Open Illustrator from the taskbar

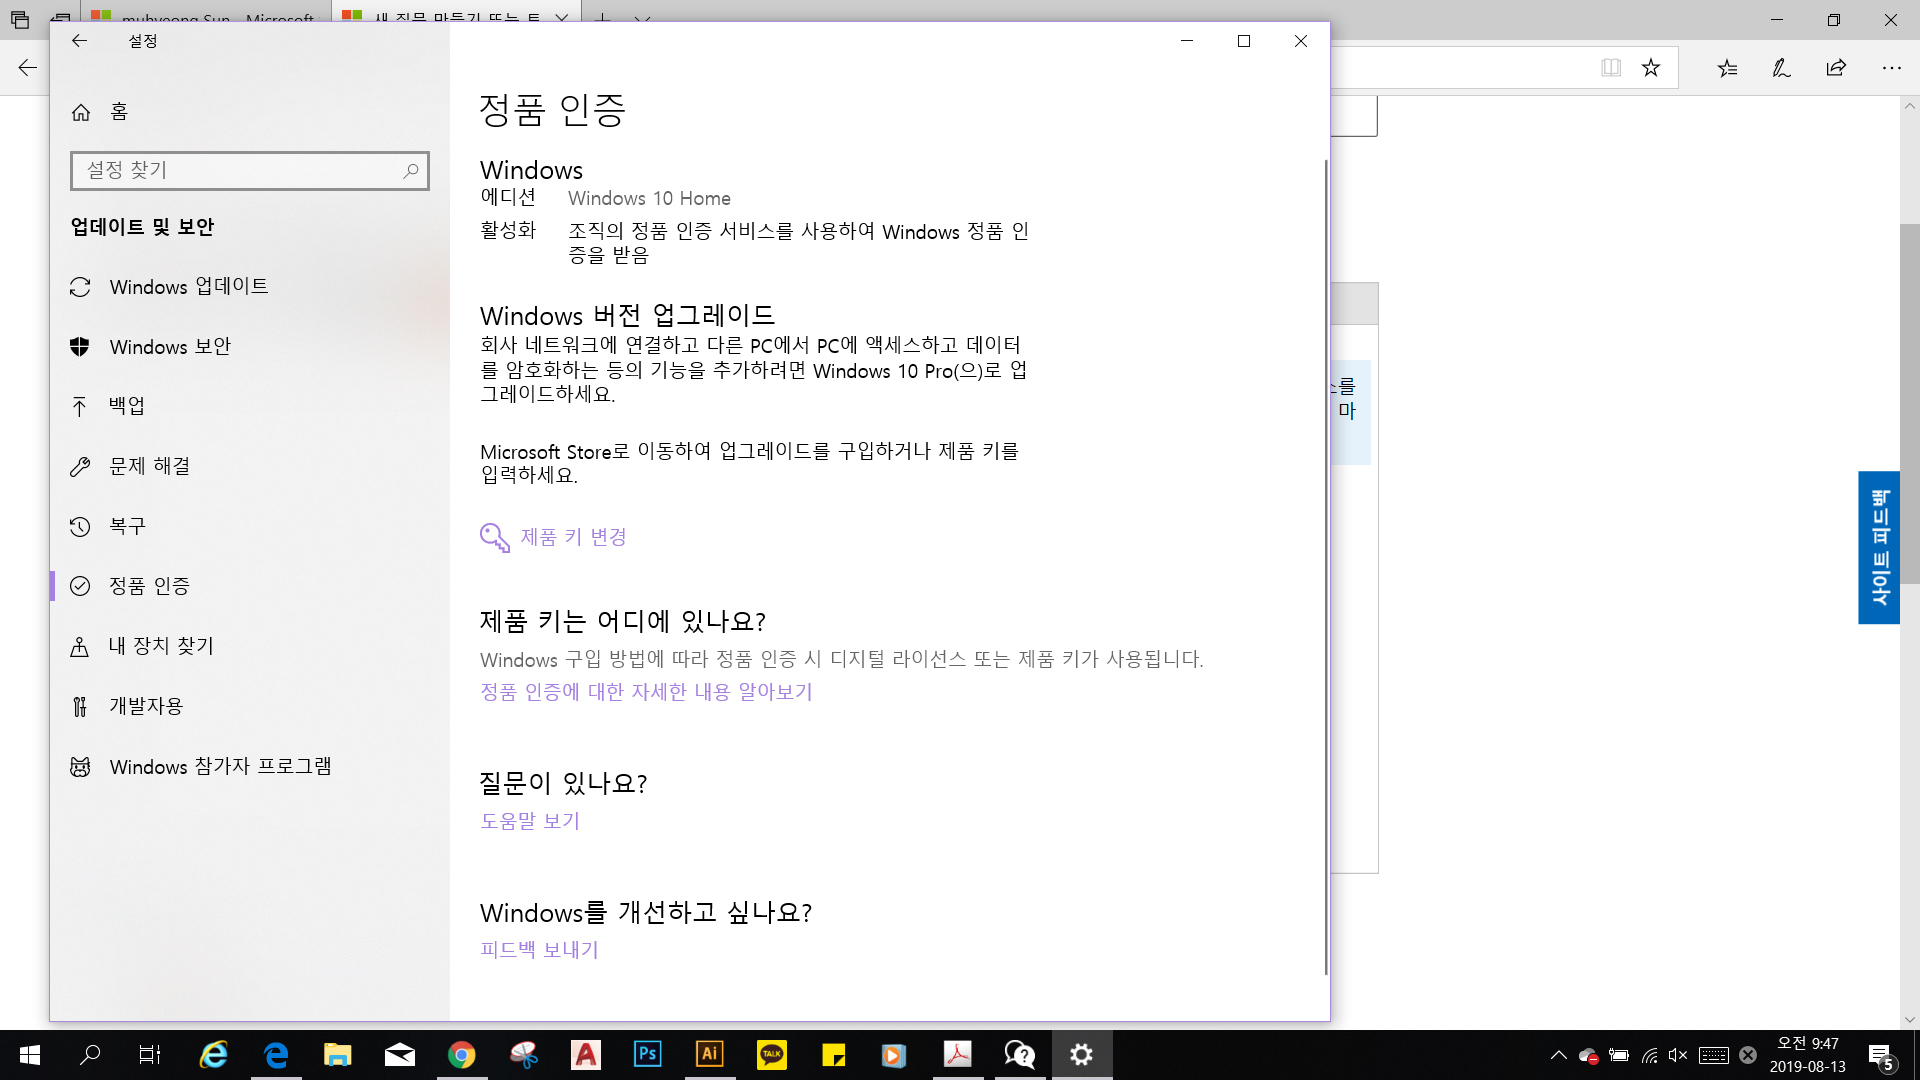[x=710, y=1055]
